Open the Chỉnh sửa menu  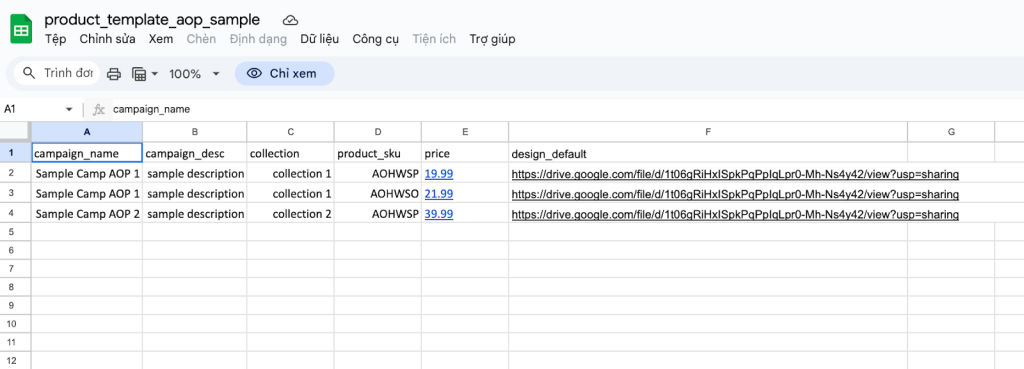pyautogui.click(x=108, y=39)
